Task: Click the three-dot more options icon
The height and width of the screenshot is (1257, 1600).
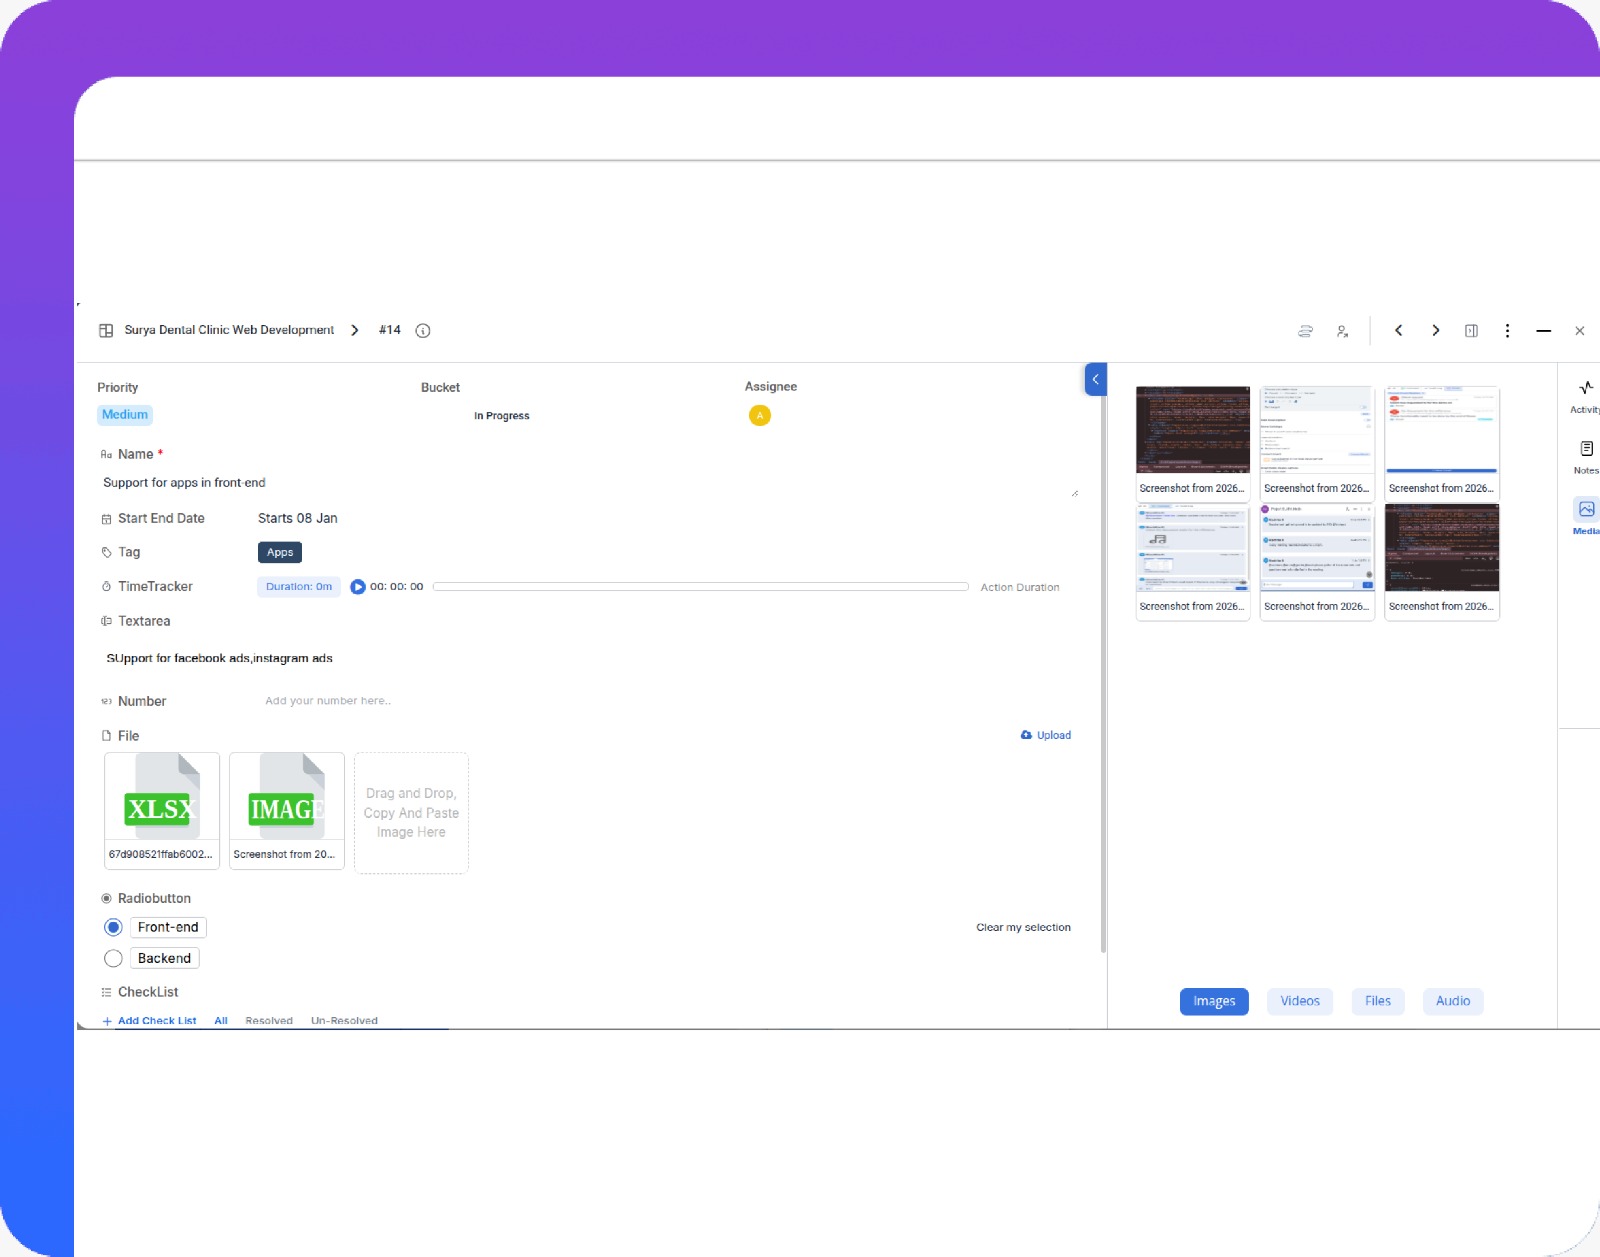Action: pos(1507,331)
